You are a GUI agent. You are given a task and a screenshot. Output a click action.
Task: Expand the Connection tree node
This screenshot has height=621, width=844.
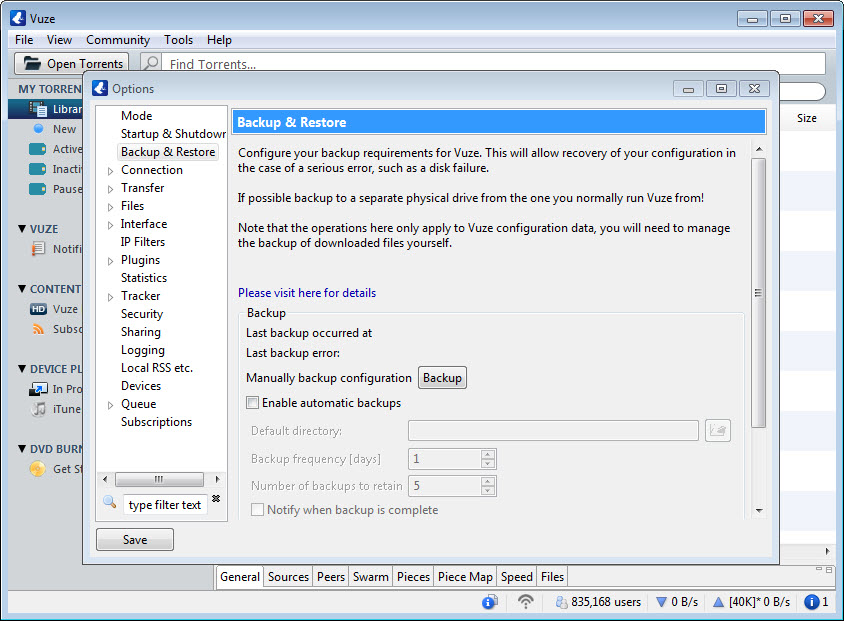[x=110, y=171]
